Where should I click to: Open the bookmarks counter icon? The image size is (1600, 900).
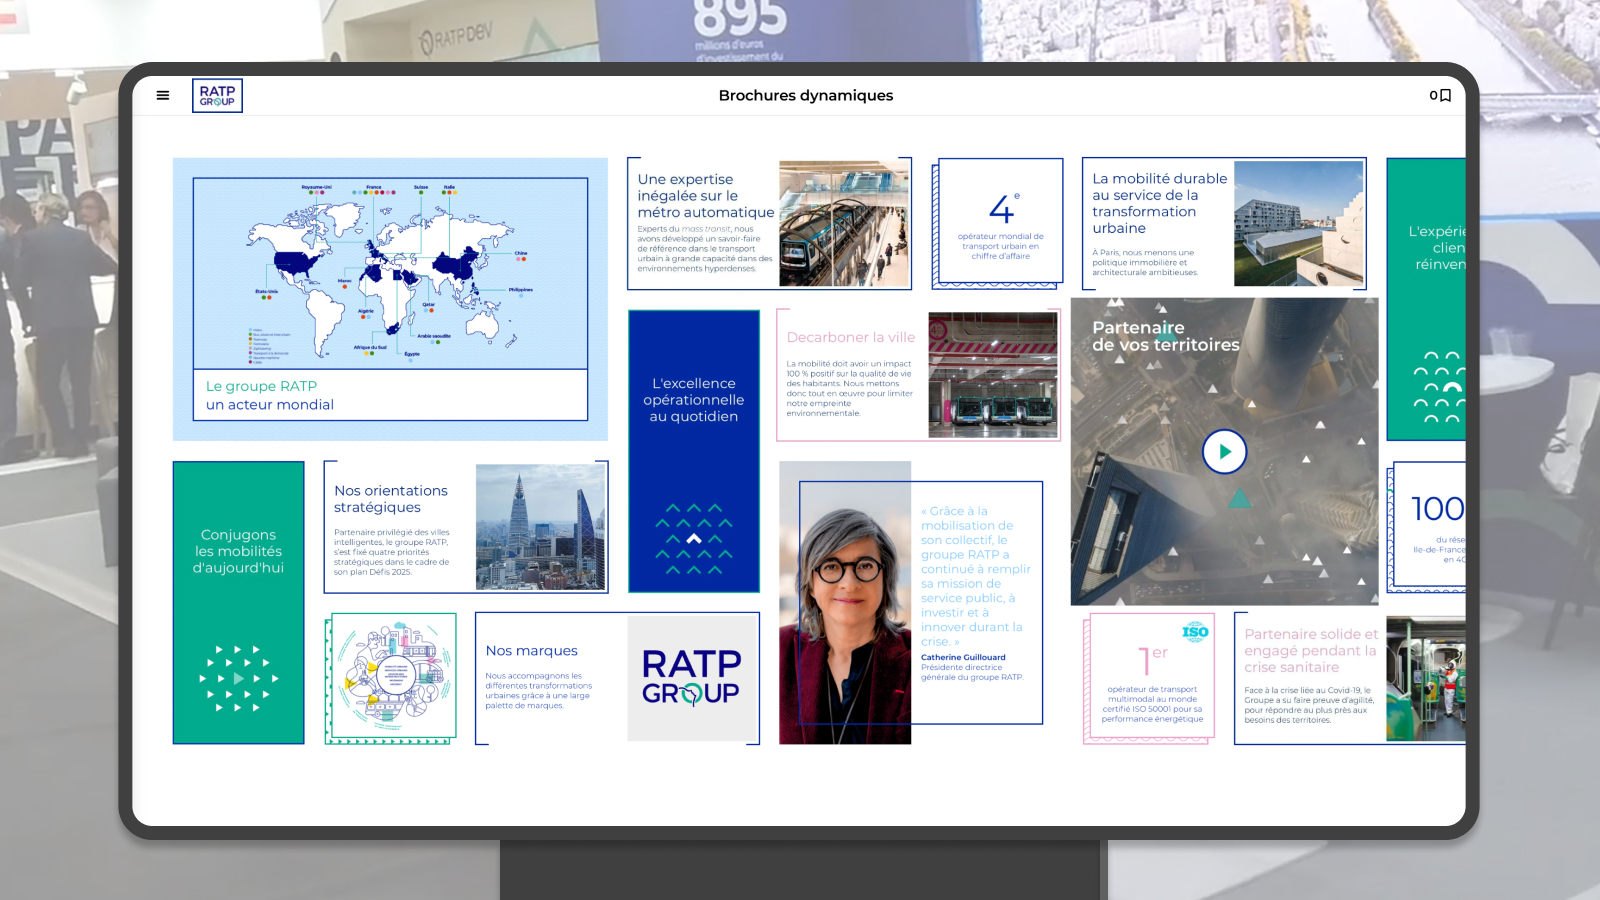(1440, 96)
